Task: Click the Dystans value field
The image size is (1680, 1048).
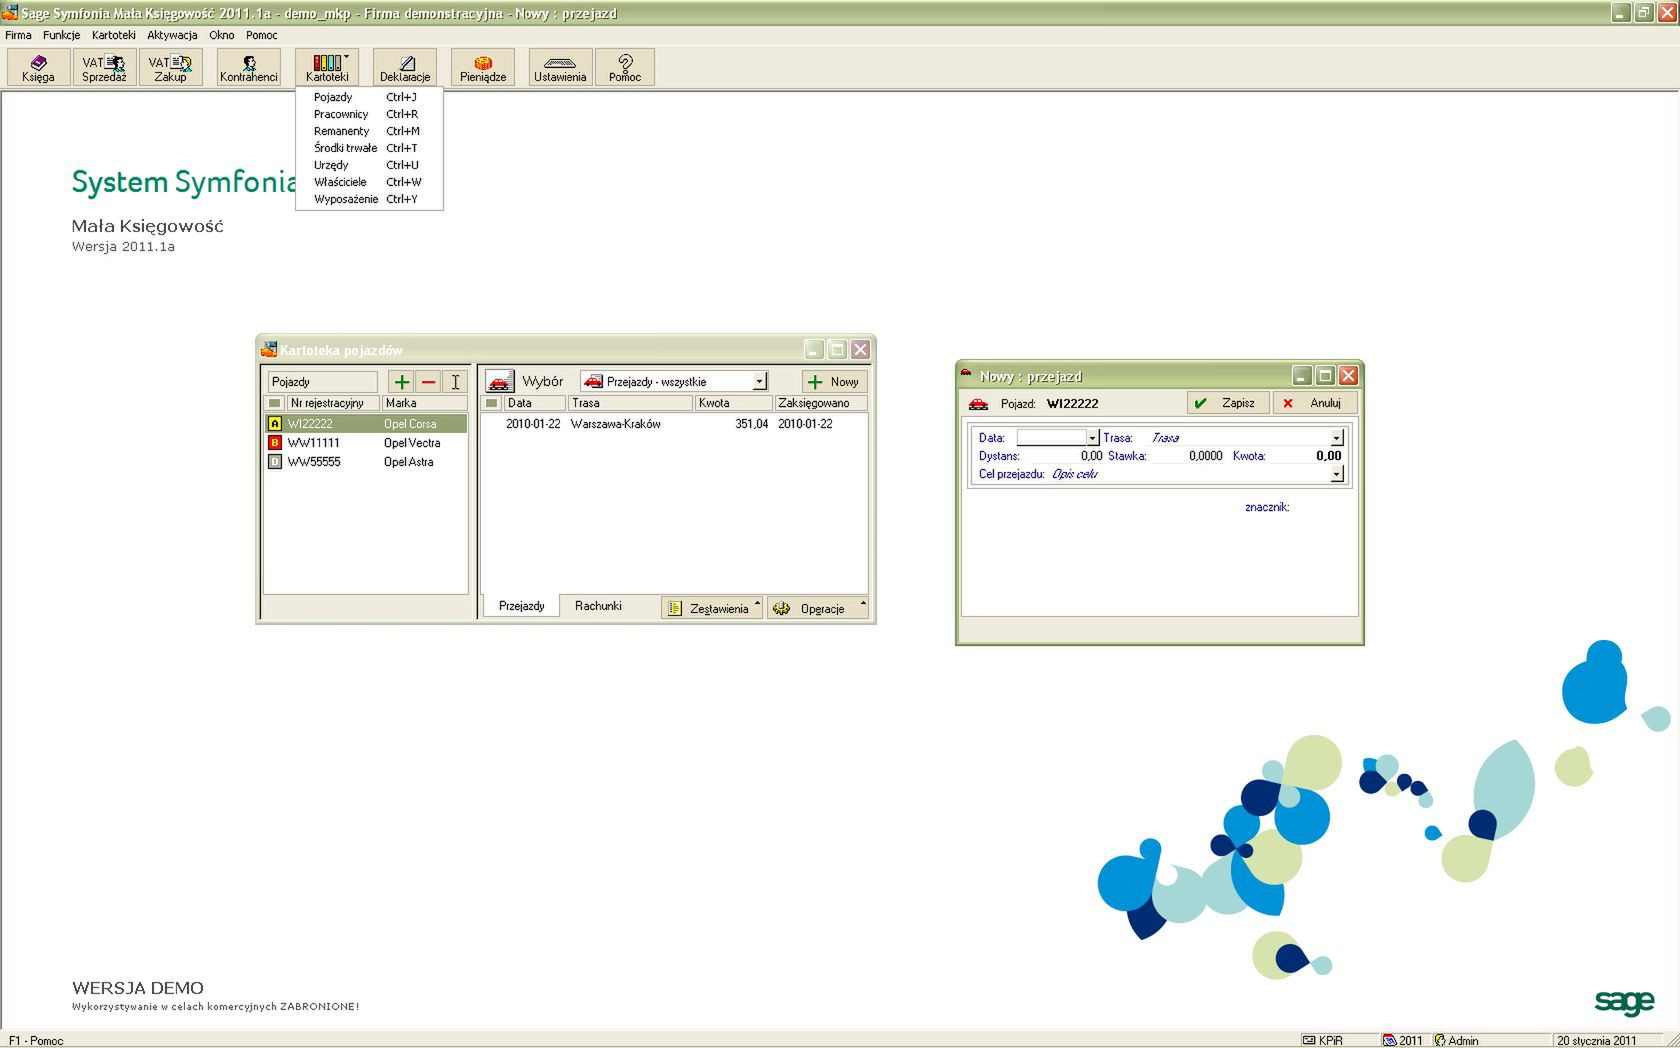Action: (x=1063, y=456)
